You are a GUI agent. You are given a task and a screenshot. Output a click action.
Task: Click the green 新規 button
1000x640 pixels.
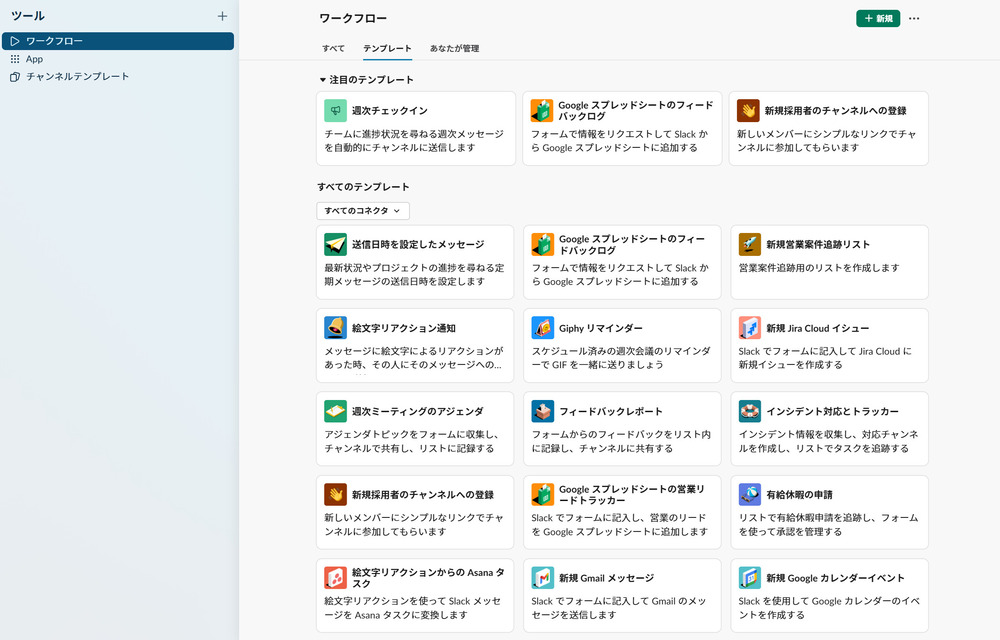click(877, 18)
